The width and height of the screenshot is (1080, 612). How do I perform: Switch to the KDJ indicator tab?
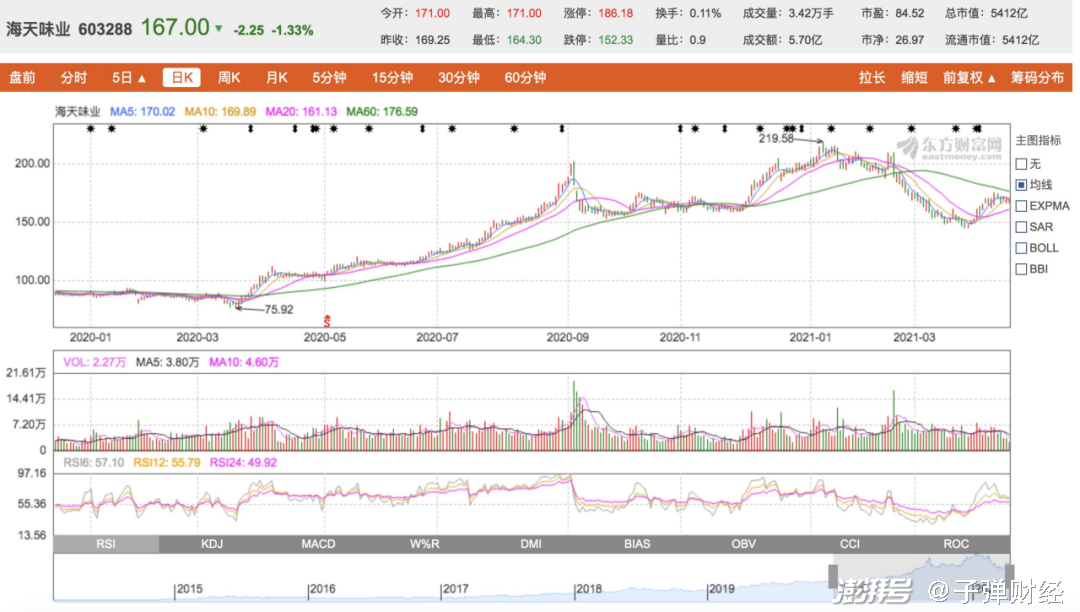click(x=212, y=544)
